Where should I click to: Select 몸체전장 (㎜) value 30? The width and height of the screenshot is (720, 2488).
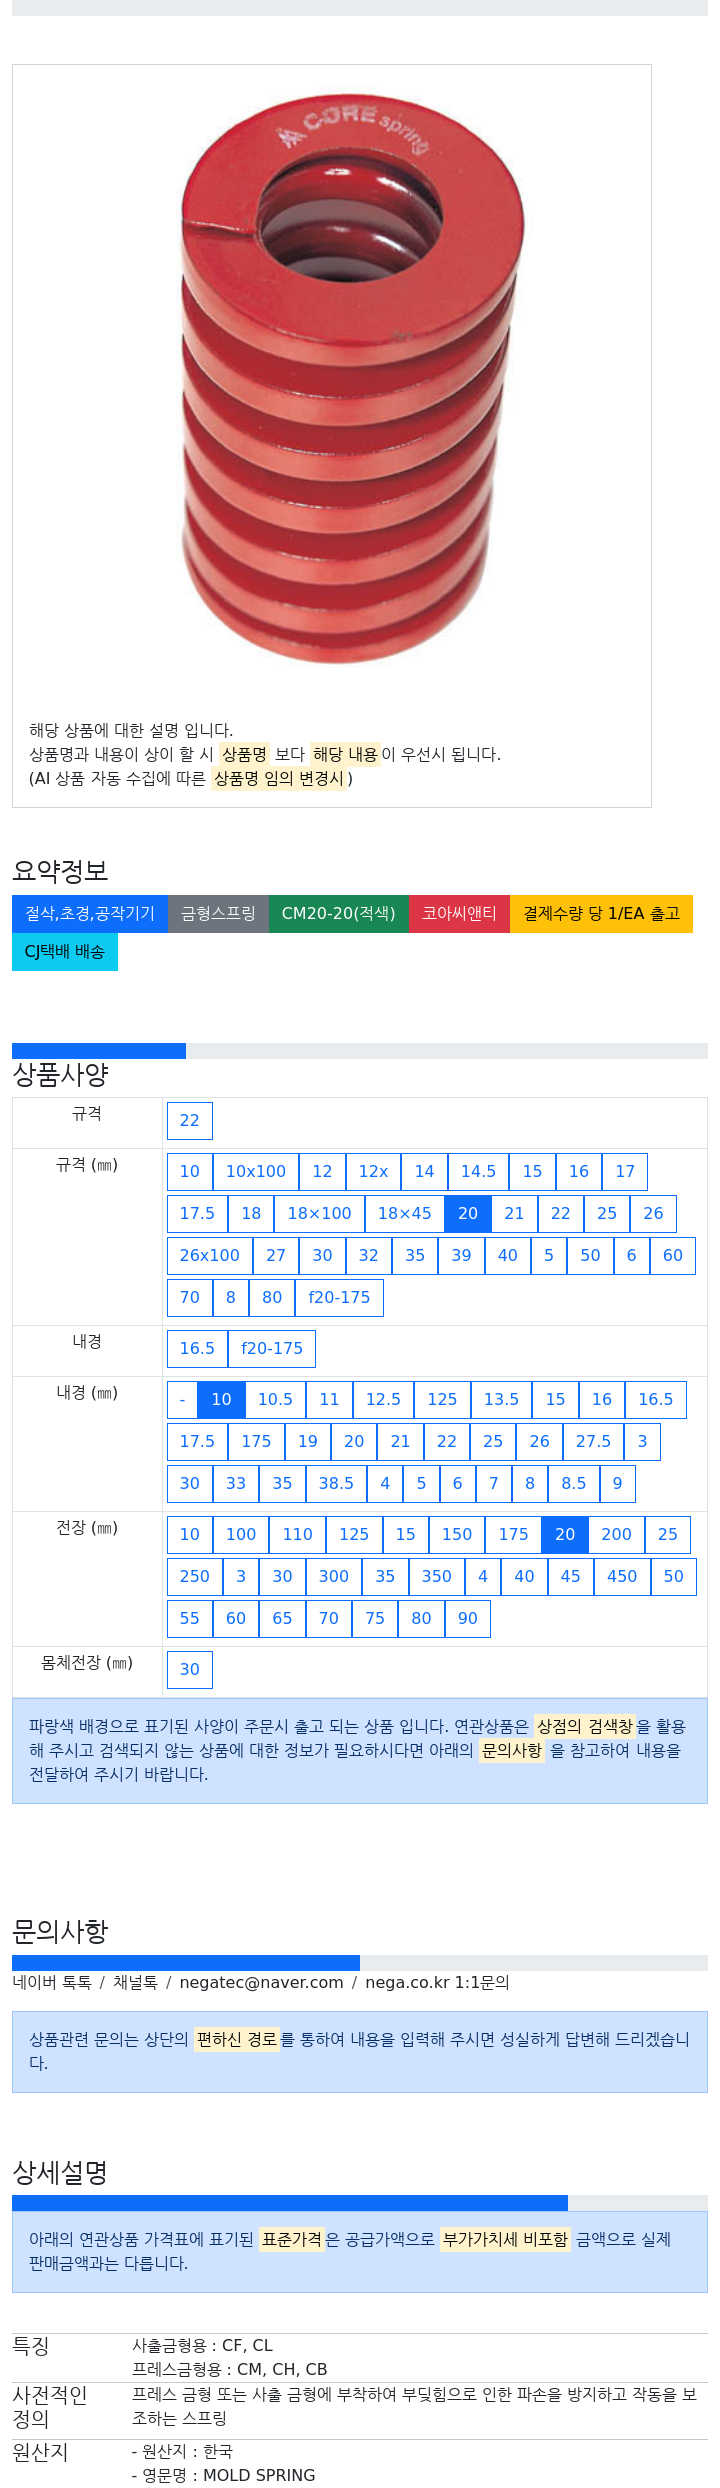190,1670
